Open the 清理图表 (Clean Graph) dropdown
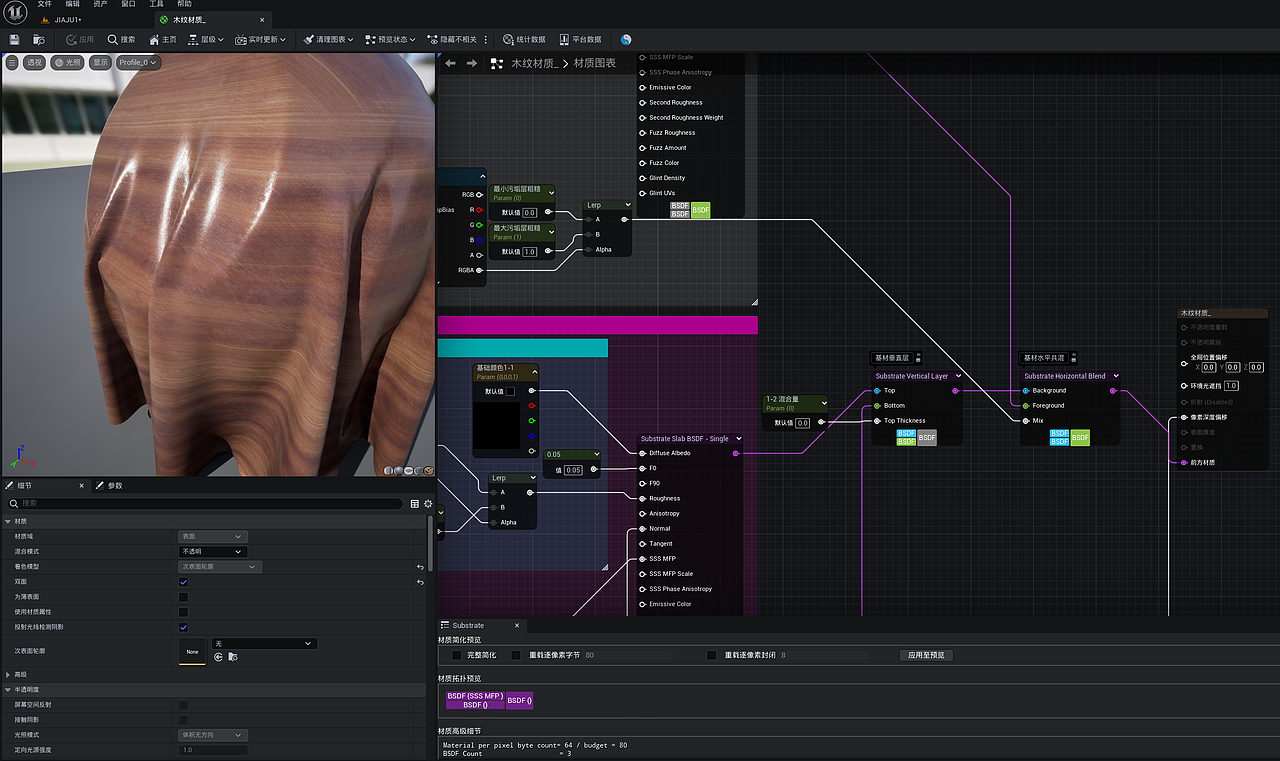This screenshot has height=761, width=1280. pyautogui.click(x=328, y=39)
